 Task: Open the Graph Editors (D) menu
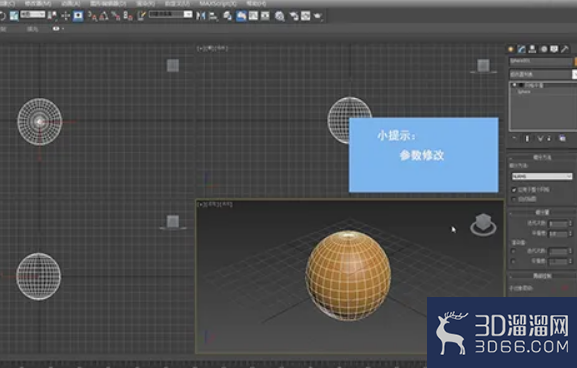(108, 3)
